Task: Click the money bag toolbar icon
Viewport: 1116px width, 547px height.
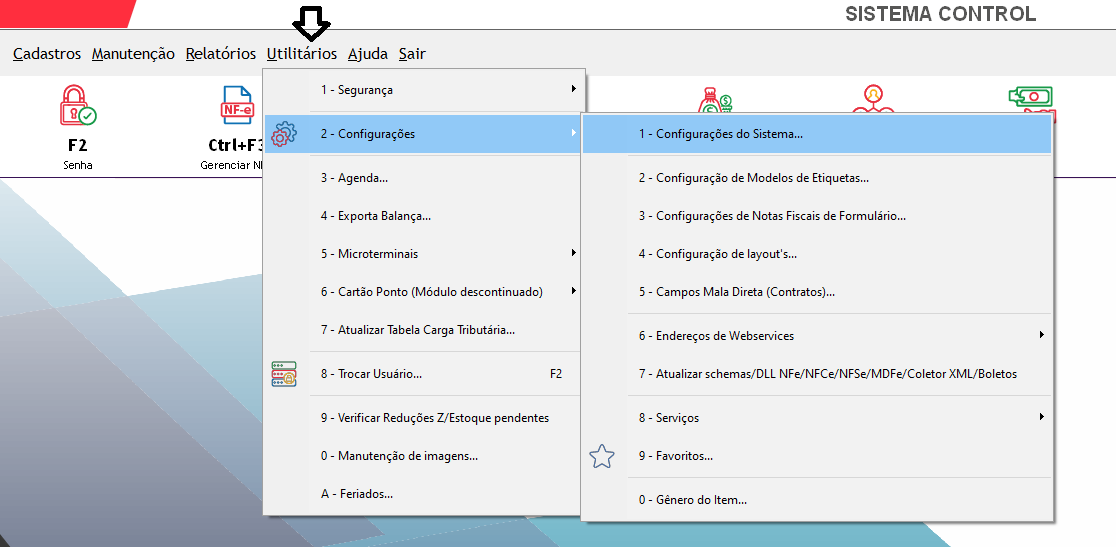Action: (715, 100)
